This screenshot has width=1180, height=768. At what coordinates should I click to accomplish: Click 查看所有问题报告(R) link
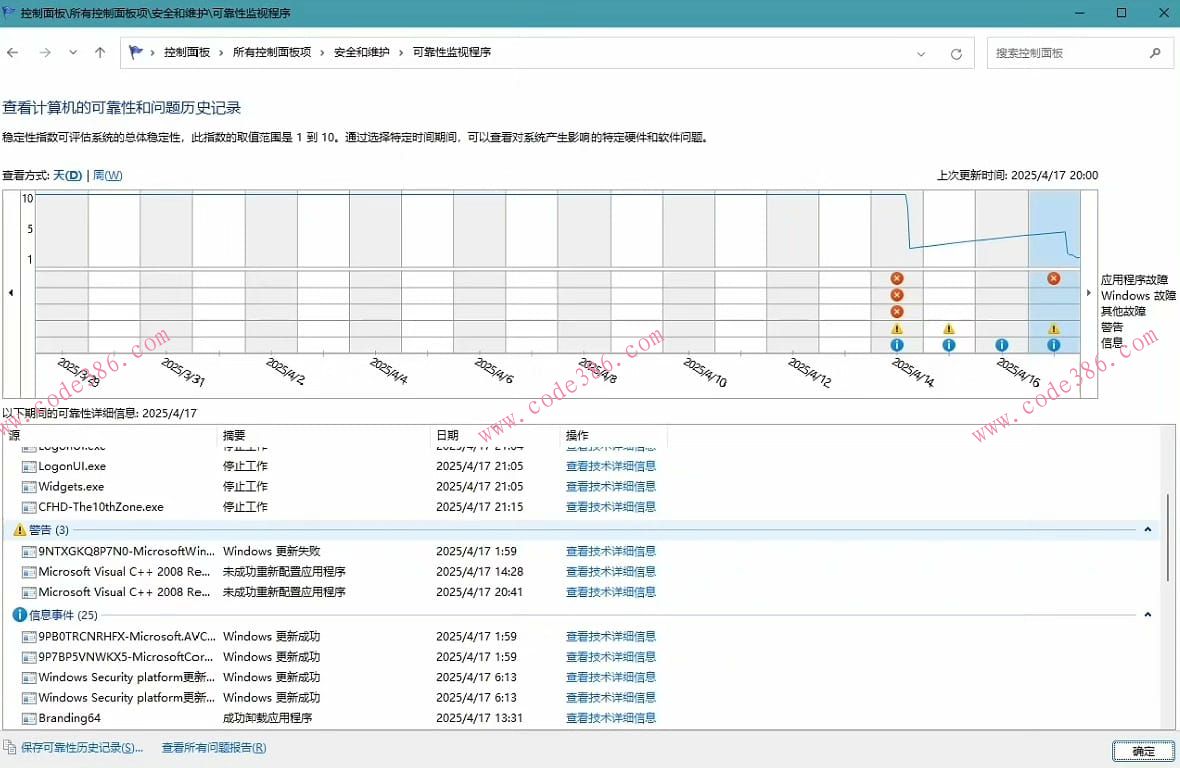(x=214, y=748)
